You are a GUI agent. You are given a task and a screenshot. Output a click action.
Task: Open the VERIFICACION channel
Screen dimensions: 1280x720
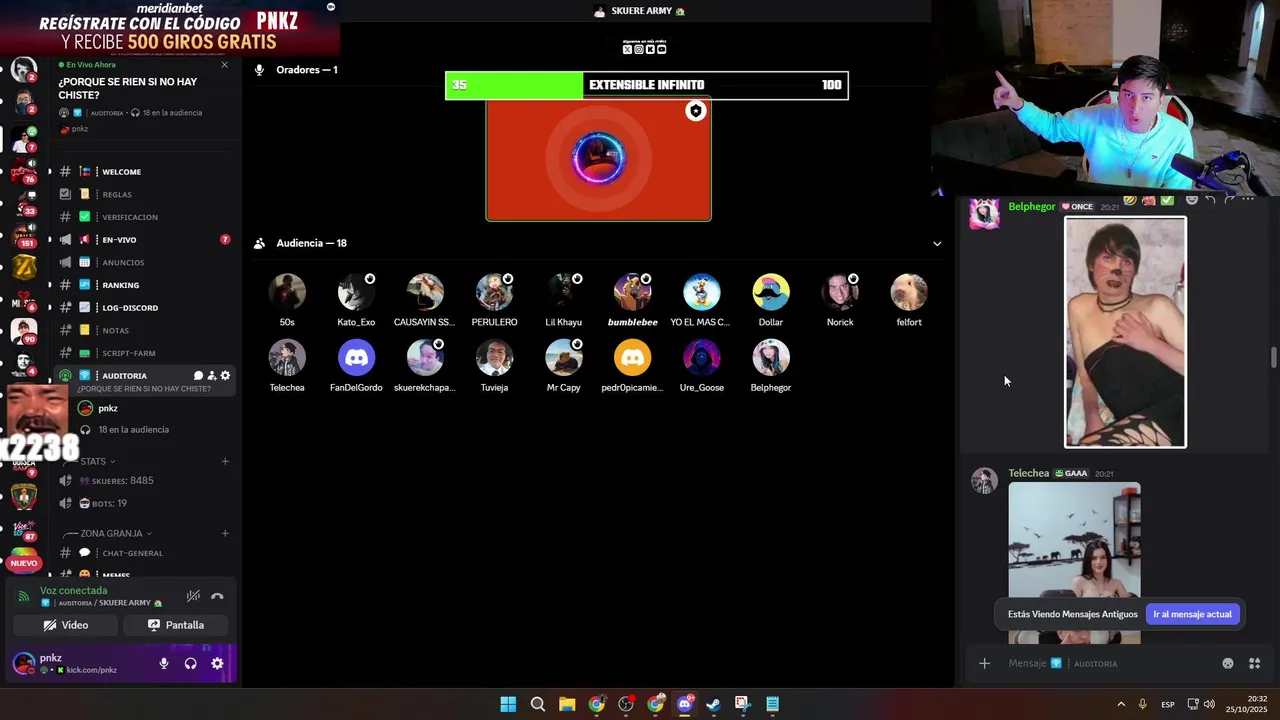pyautogui.click(x=143, y=217)
